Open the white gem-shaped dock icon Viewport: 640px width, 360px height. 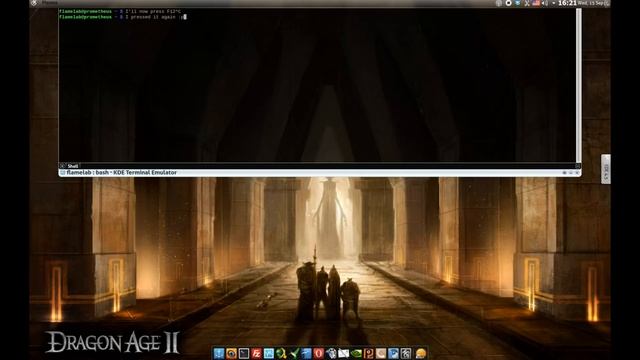331,353
